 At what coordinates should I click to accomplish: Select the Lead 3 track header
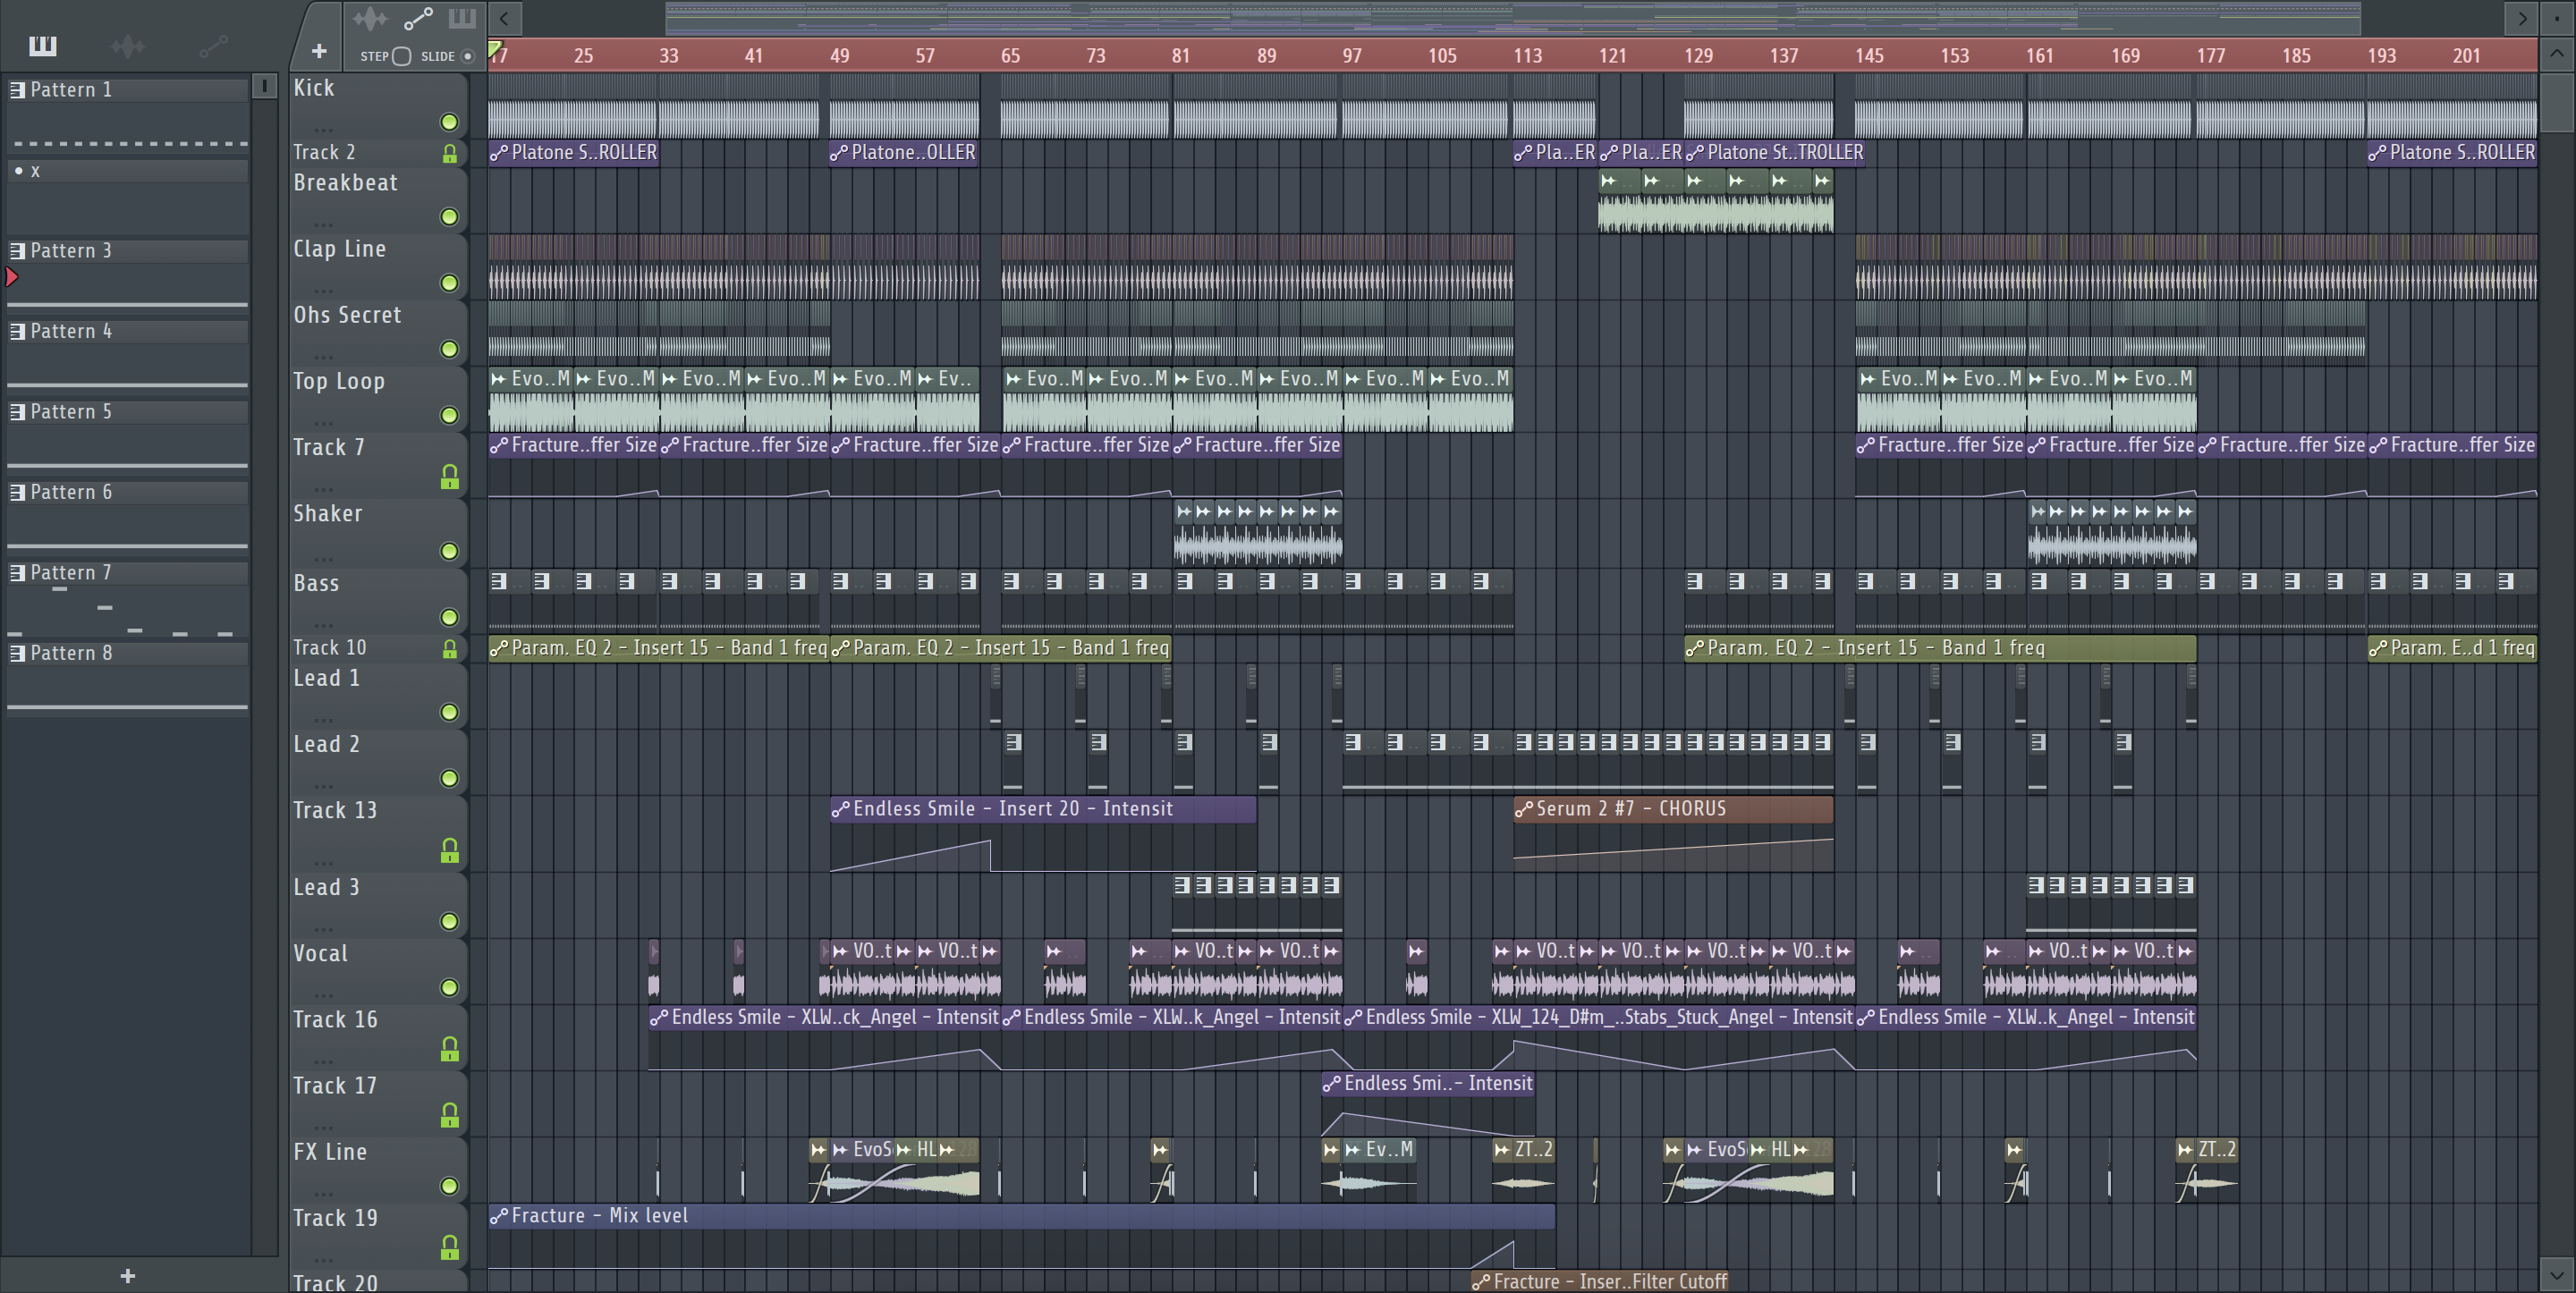click(378, 905)
